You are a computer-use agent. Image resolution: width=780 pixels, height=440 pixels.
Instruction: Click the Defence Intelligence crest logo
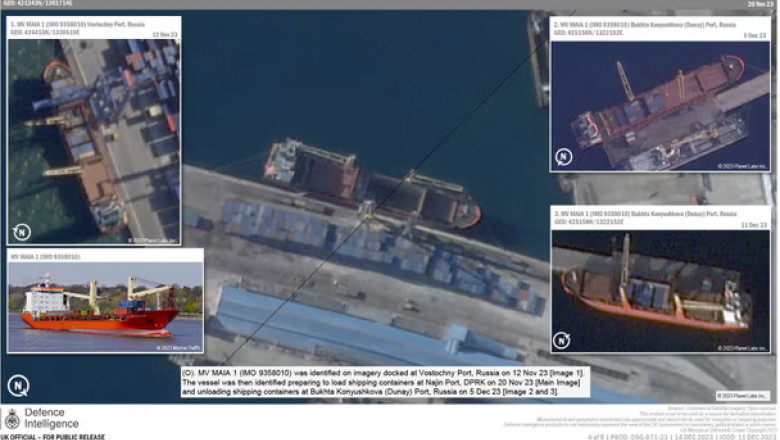click(12, 419)
